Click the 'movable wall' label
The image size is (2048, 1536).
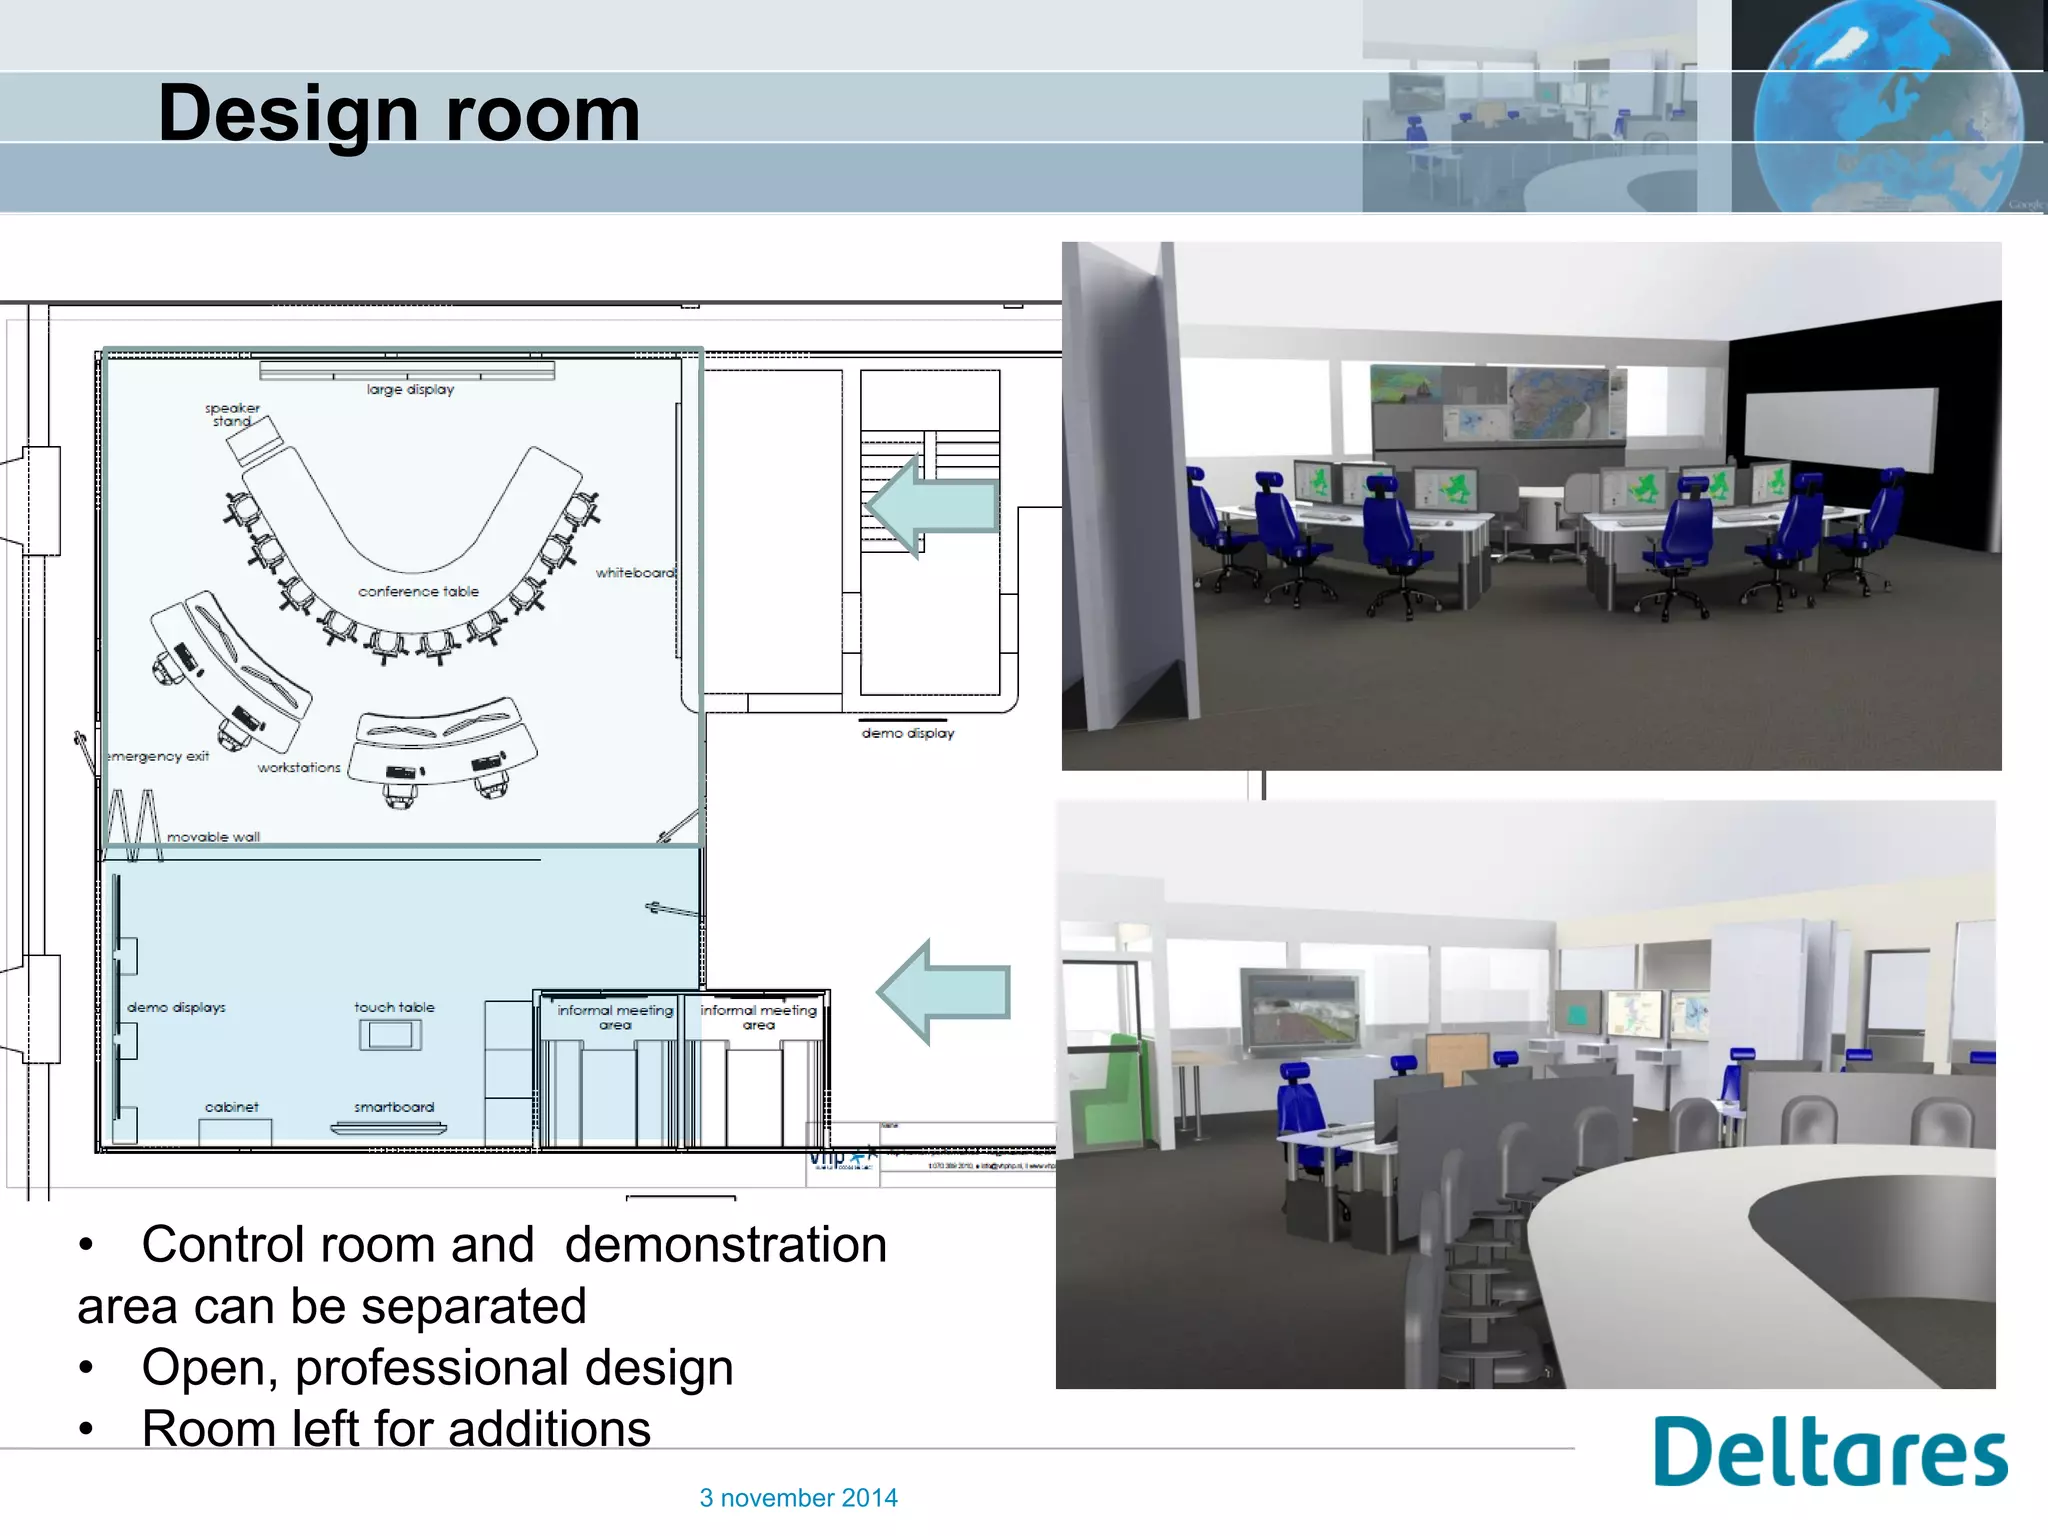point(213,837)
